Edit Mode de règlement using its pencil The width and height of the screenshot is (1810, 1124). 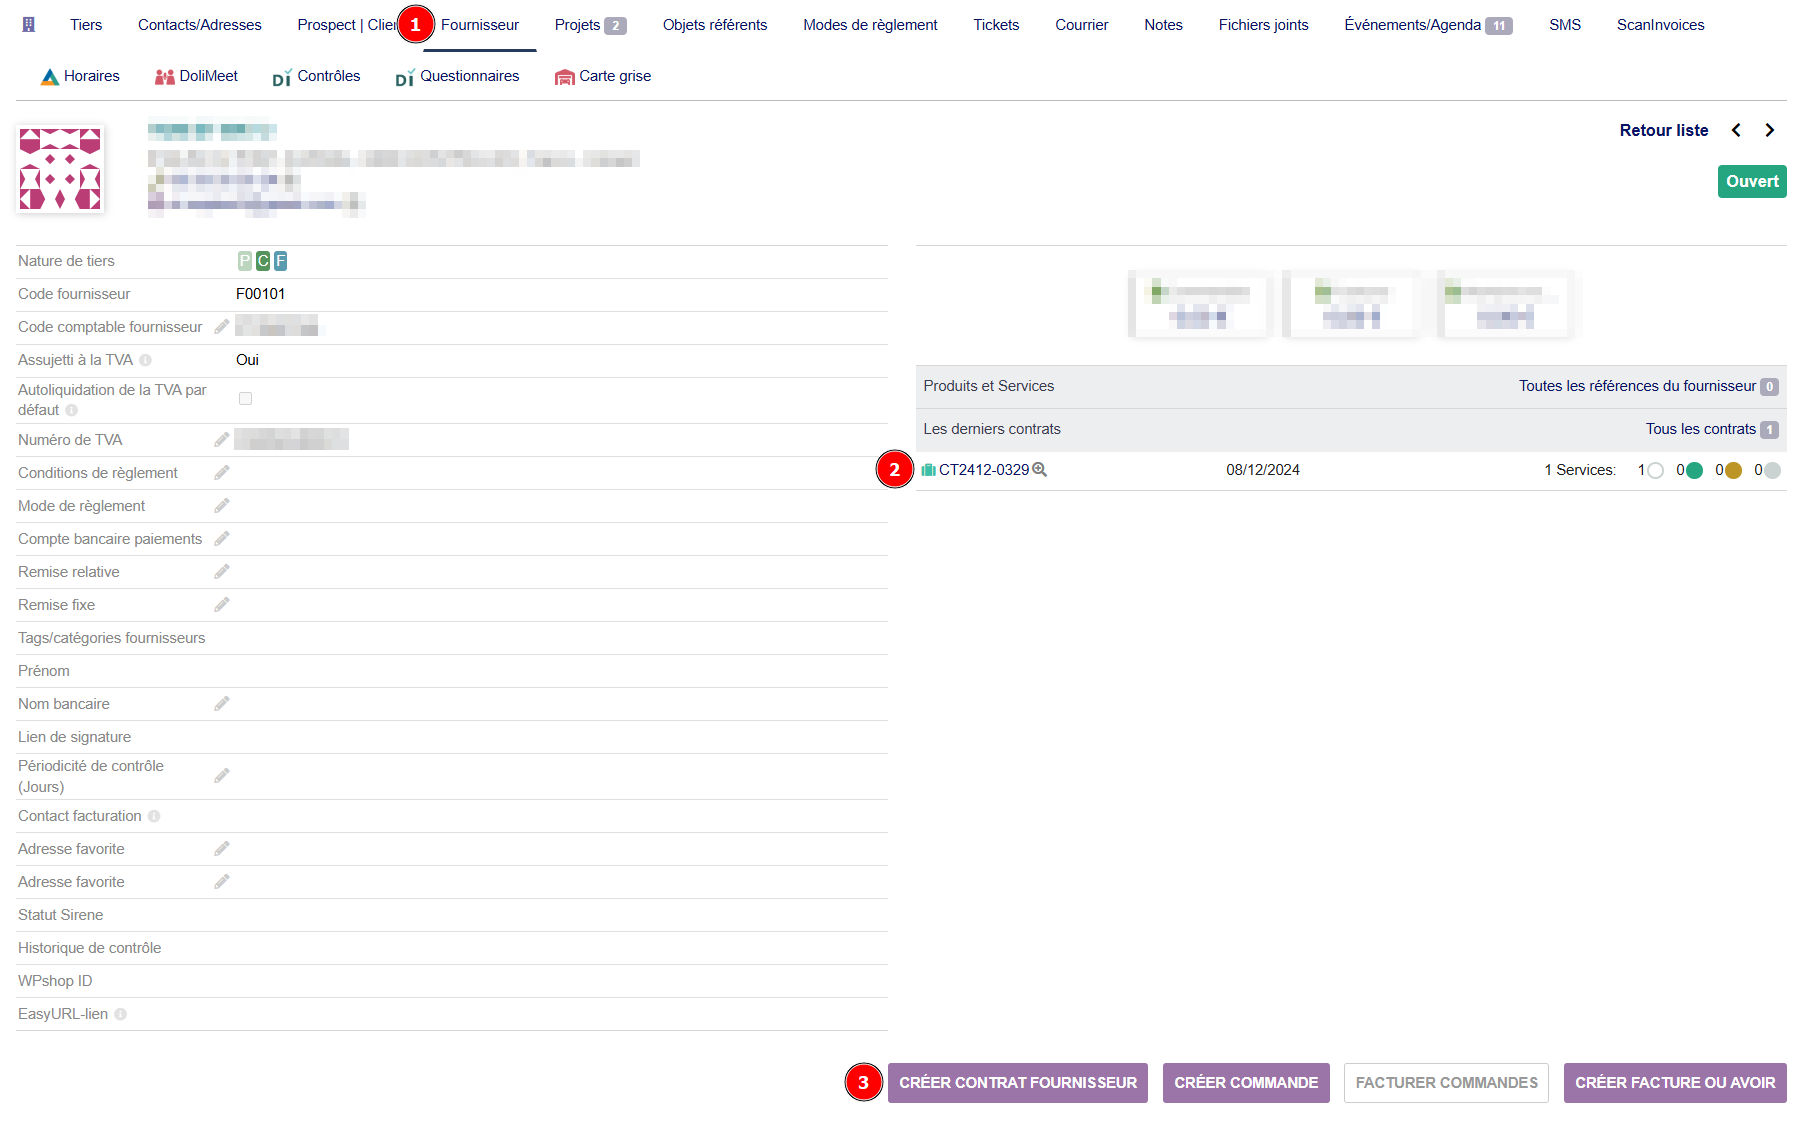[222, 506]
